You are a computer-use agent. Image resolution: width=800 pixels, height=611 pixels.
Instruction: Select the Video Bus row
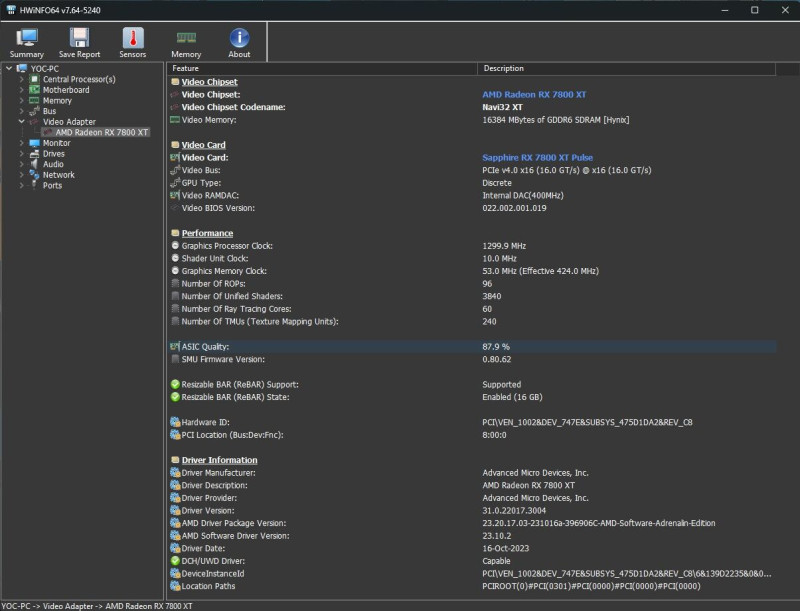[472, 170]
